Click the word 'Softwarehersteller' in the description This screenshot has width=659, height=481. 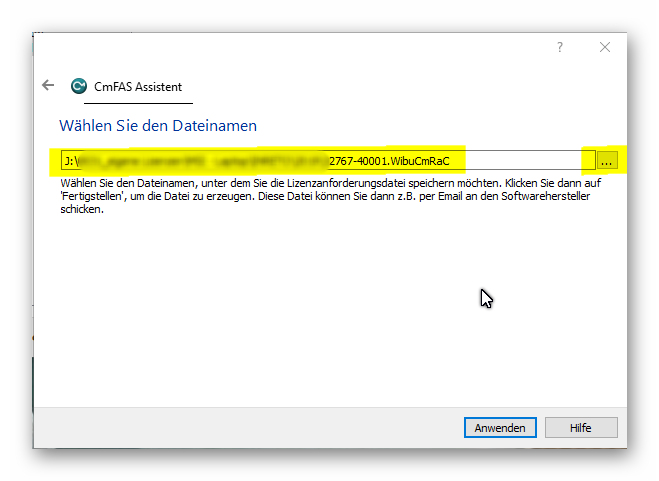pyautogui.click(x=554, y=198)
